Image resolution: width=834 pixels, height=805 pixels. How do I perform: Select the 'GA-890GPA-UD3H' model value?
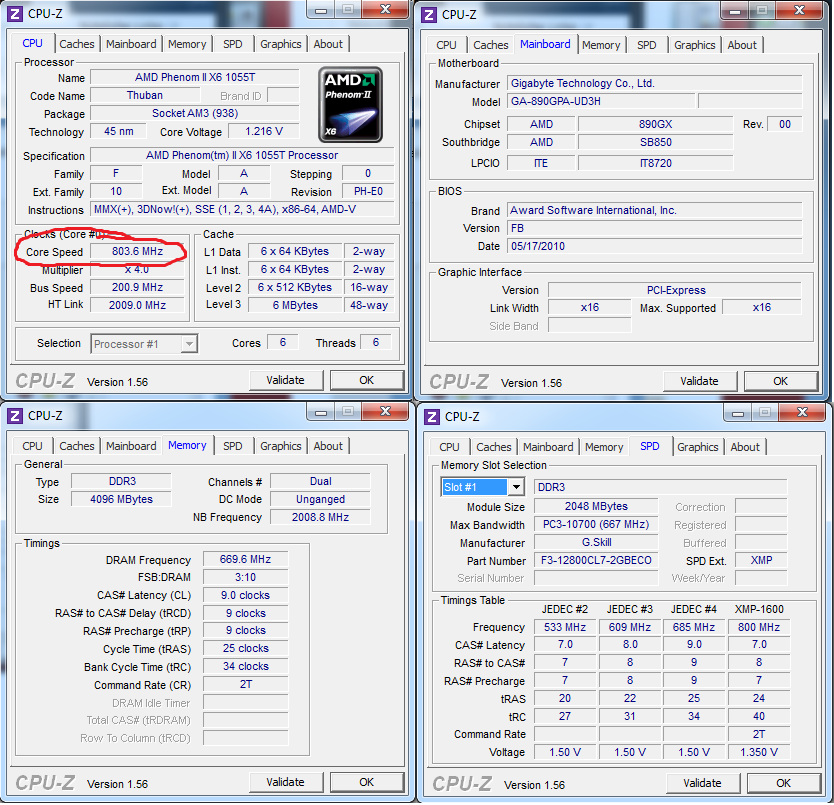click(601, 101)
